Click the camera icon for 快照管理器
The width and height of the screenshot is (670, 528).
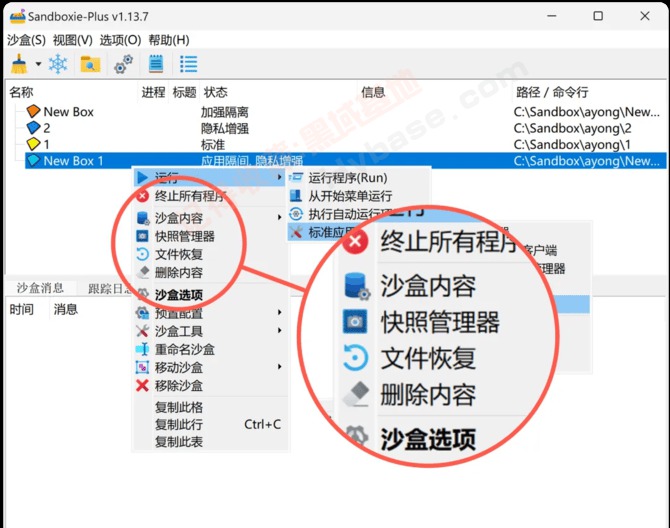coord(142,236)
